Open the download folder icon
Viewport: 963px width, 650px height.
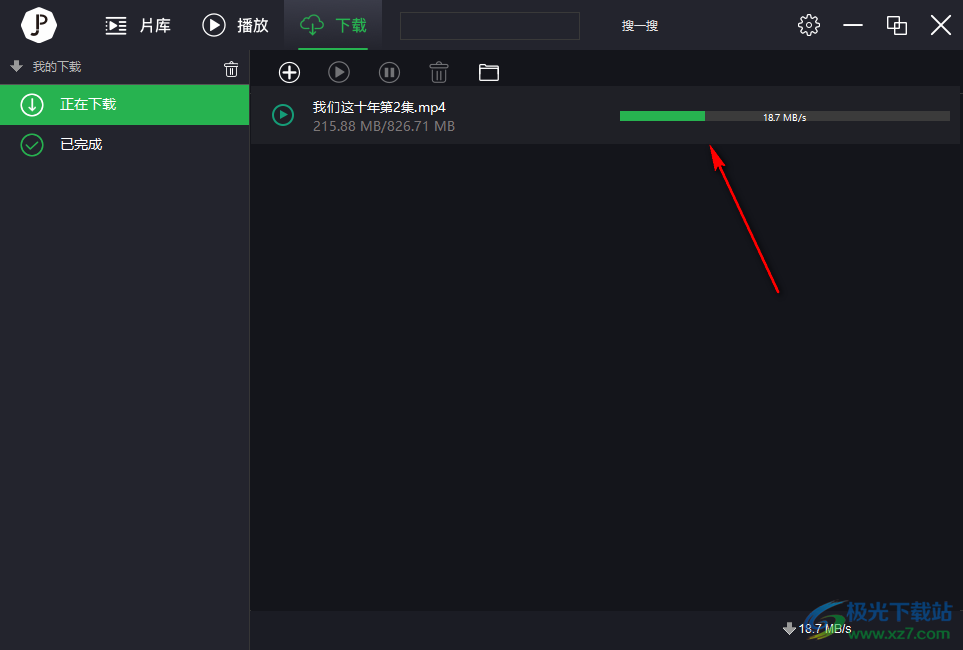point(489,72)
